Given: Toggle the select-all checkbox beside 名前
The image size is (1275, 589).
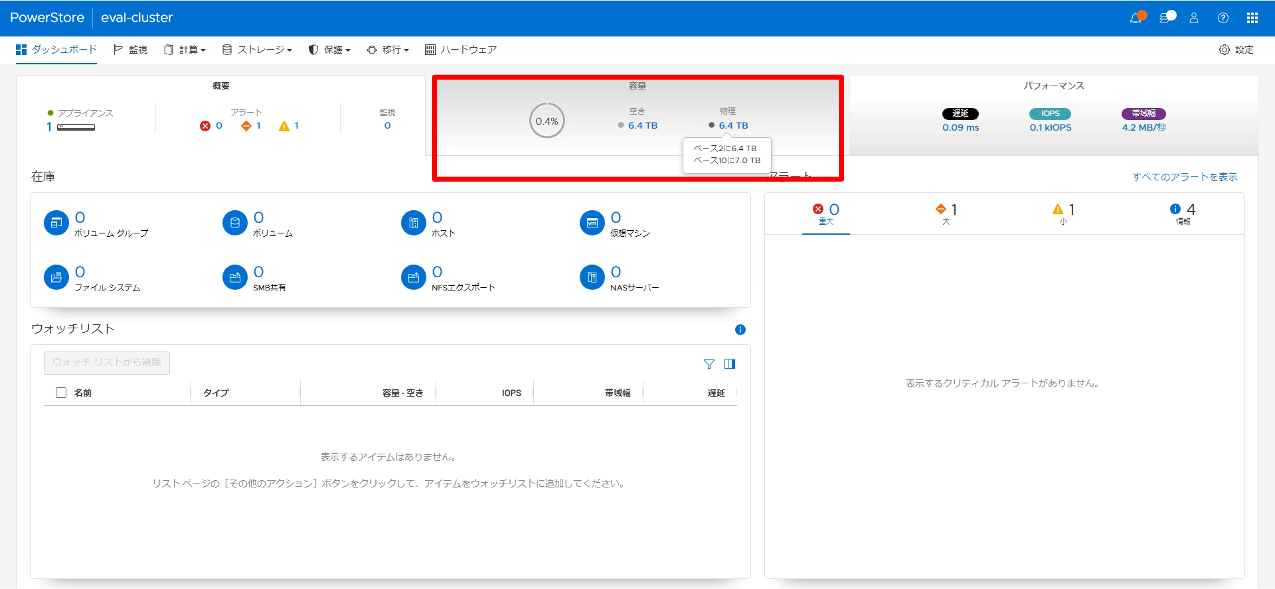Looking at the screenshot, I should click(x=61, y=393).
